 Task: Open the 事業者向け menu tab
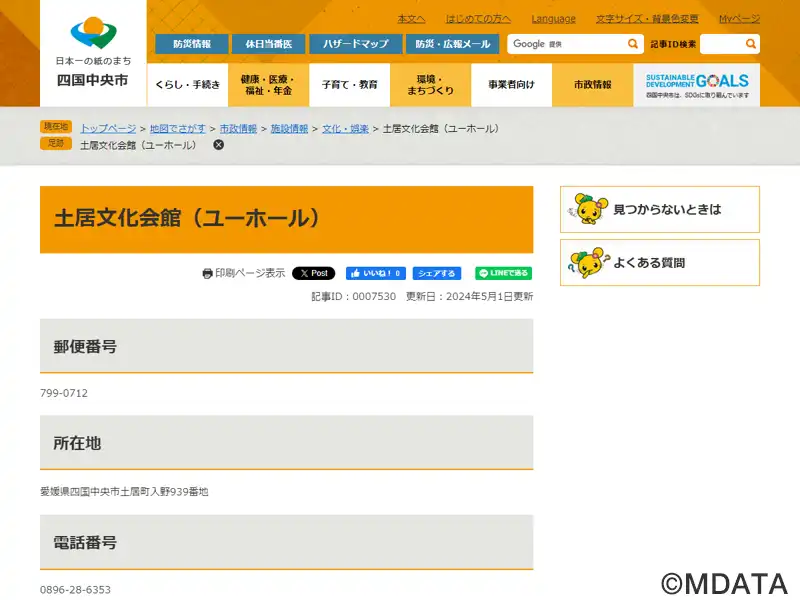pyautogui.click(x=511, y=85)
